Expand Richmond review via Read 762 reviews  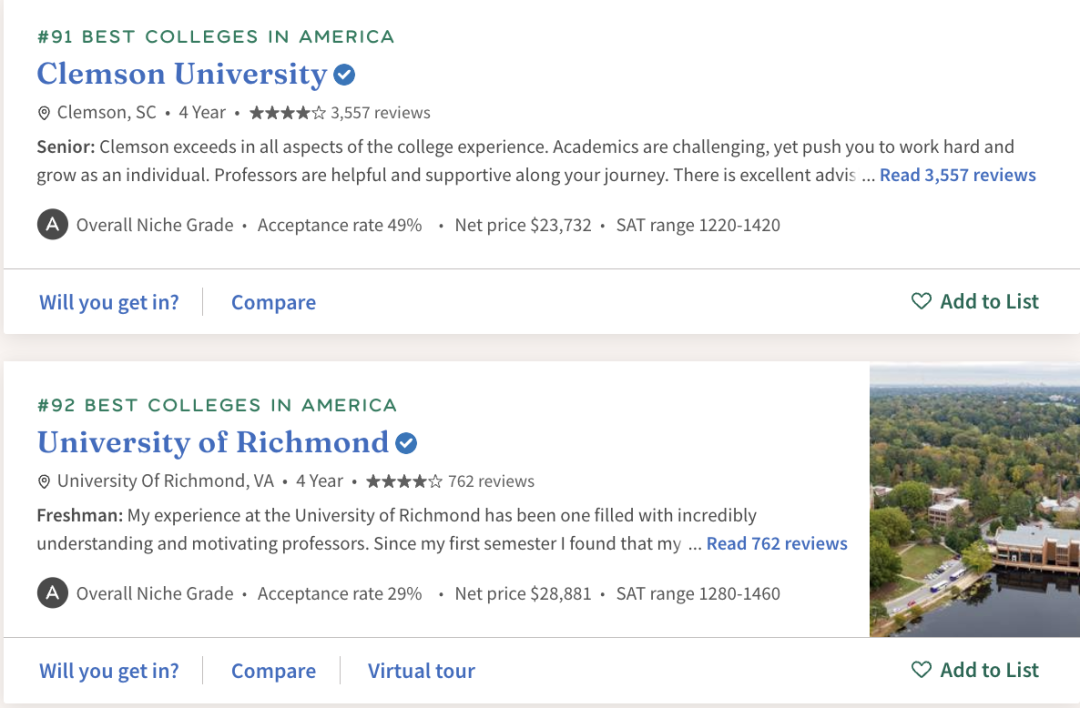[x=776, y=544]
